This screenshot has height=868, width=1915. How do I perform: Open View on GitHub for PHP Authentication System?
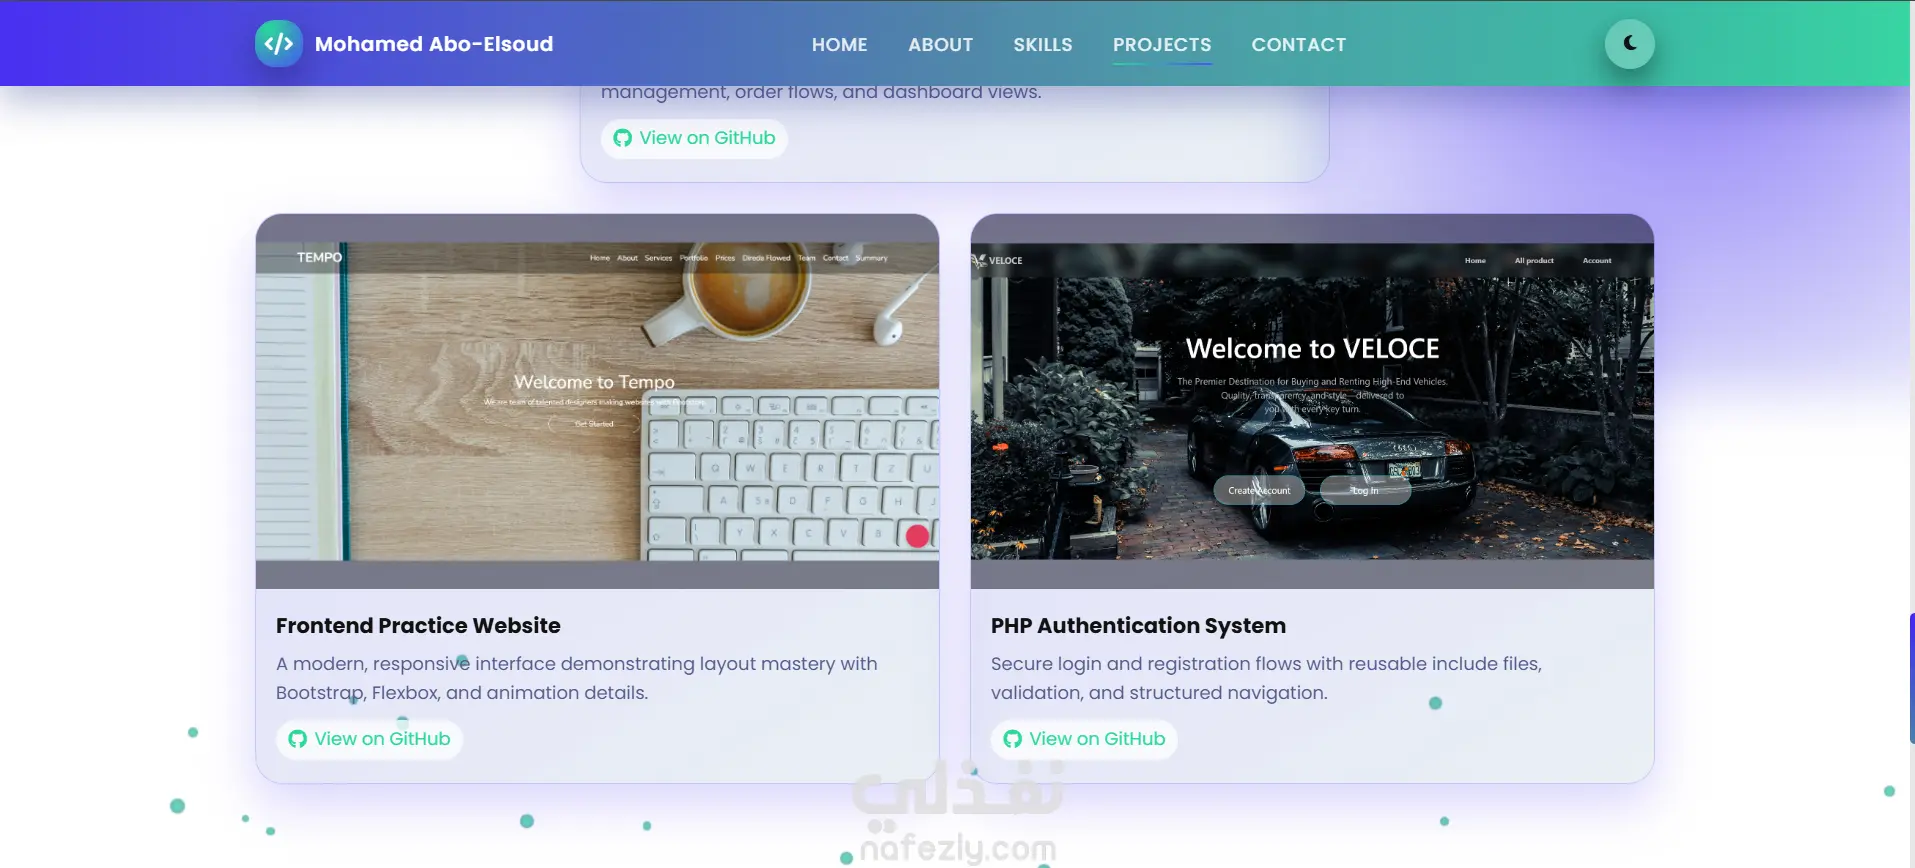tap(1084, 739)
